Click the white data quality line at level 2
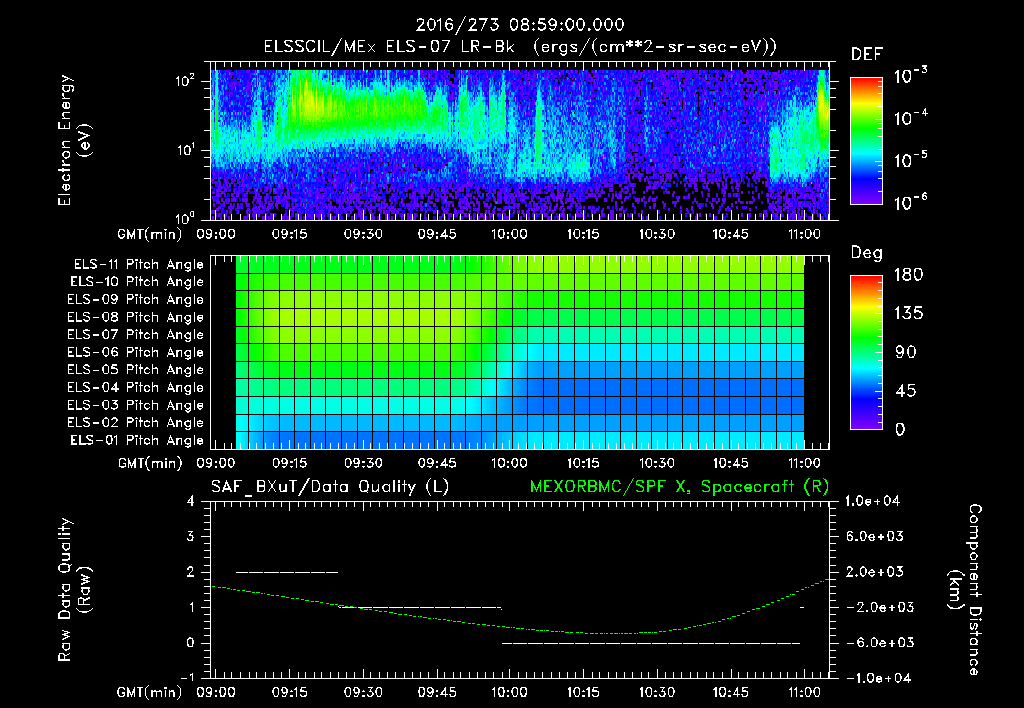 [287, 572]
